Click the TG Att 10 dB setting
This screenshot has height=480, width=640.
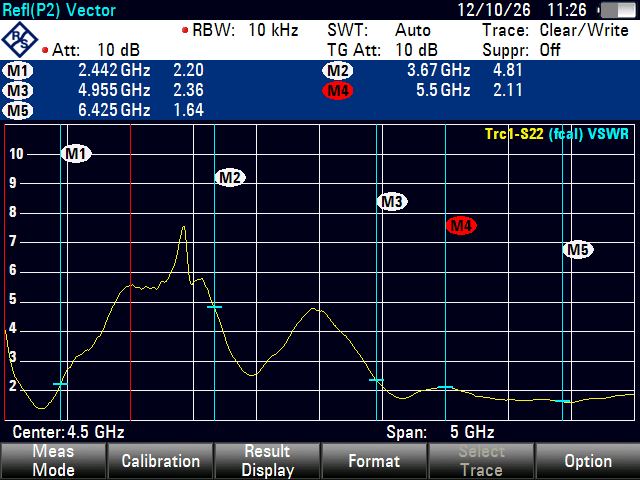[x=382, y=50]
